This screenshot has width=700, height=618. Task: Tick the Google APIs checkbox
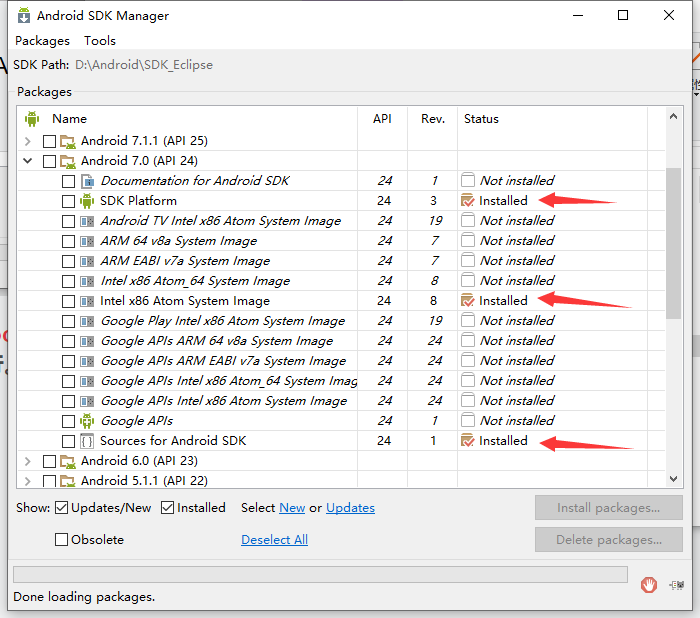pos(68,421)
